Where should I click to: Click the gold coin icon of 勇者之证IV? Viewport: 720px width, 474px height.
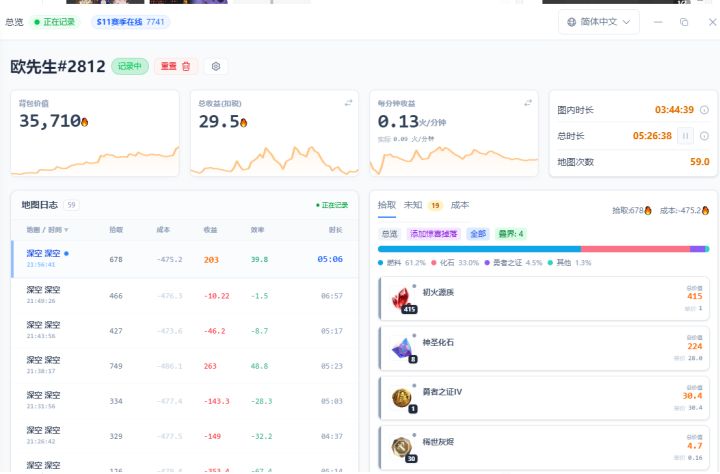pos(402,398)
